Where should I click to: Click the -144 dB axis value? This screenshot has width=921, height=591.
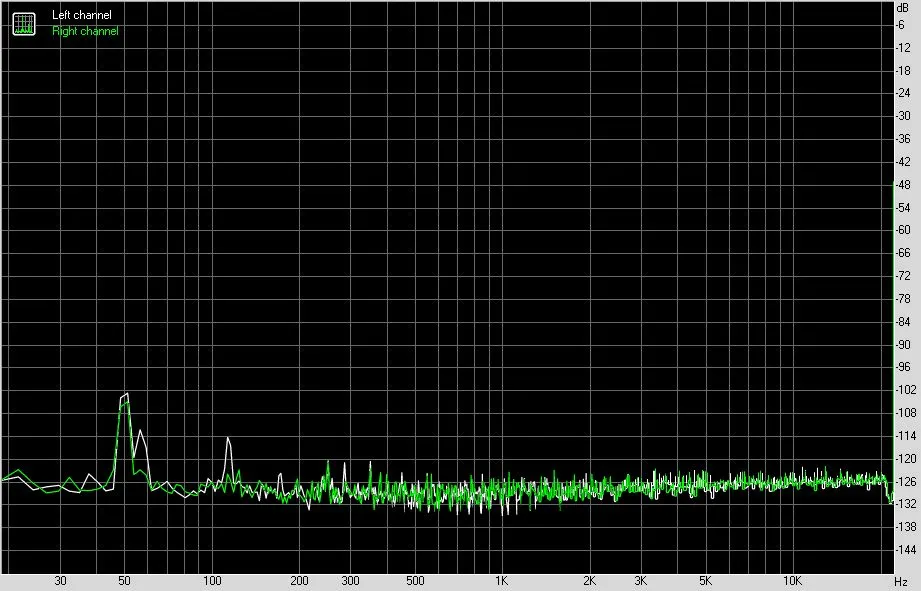906,550
